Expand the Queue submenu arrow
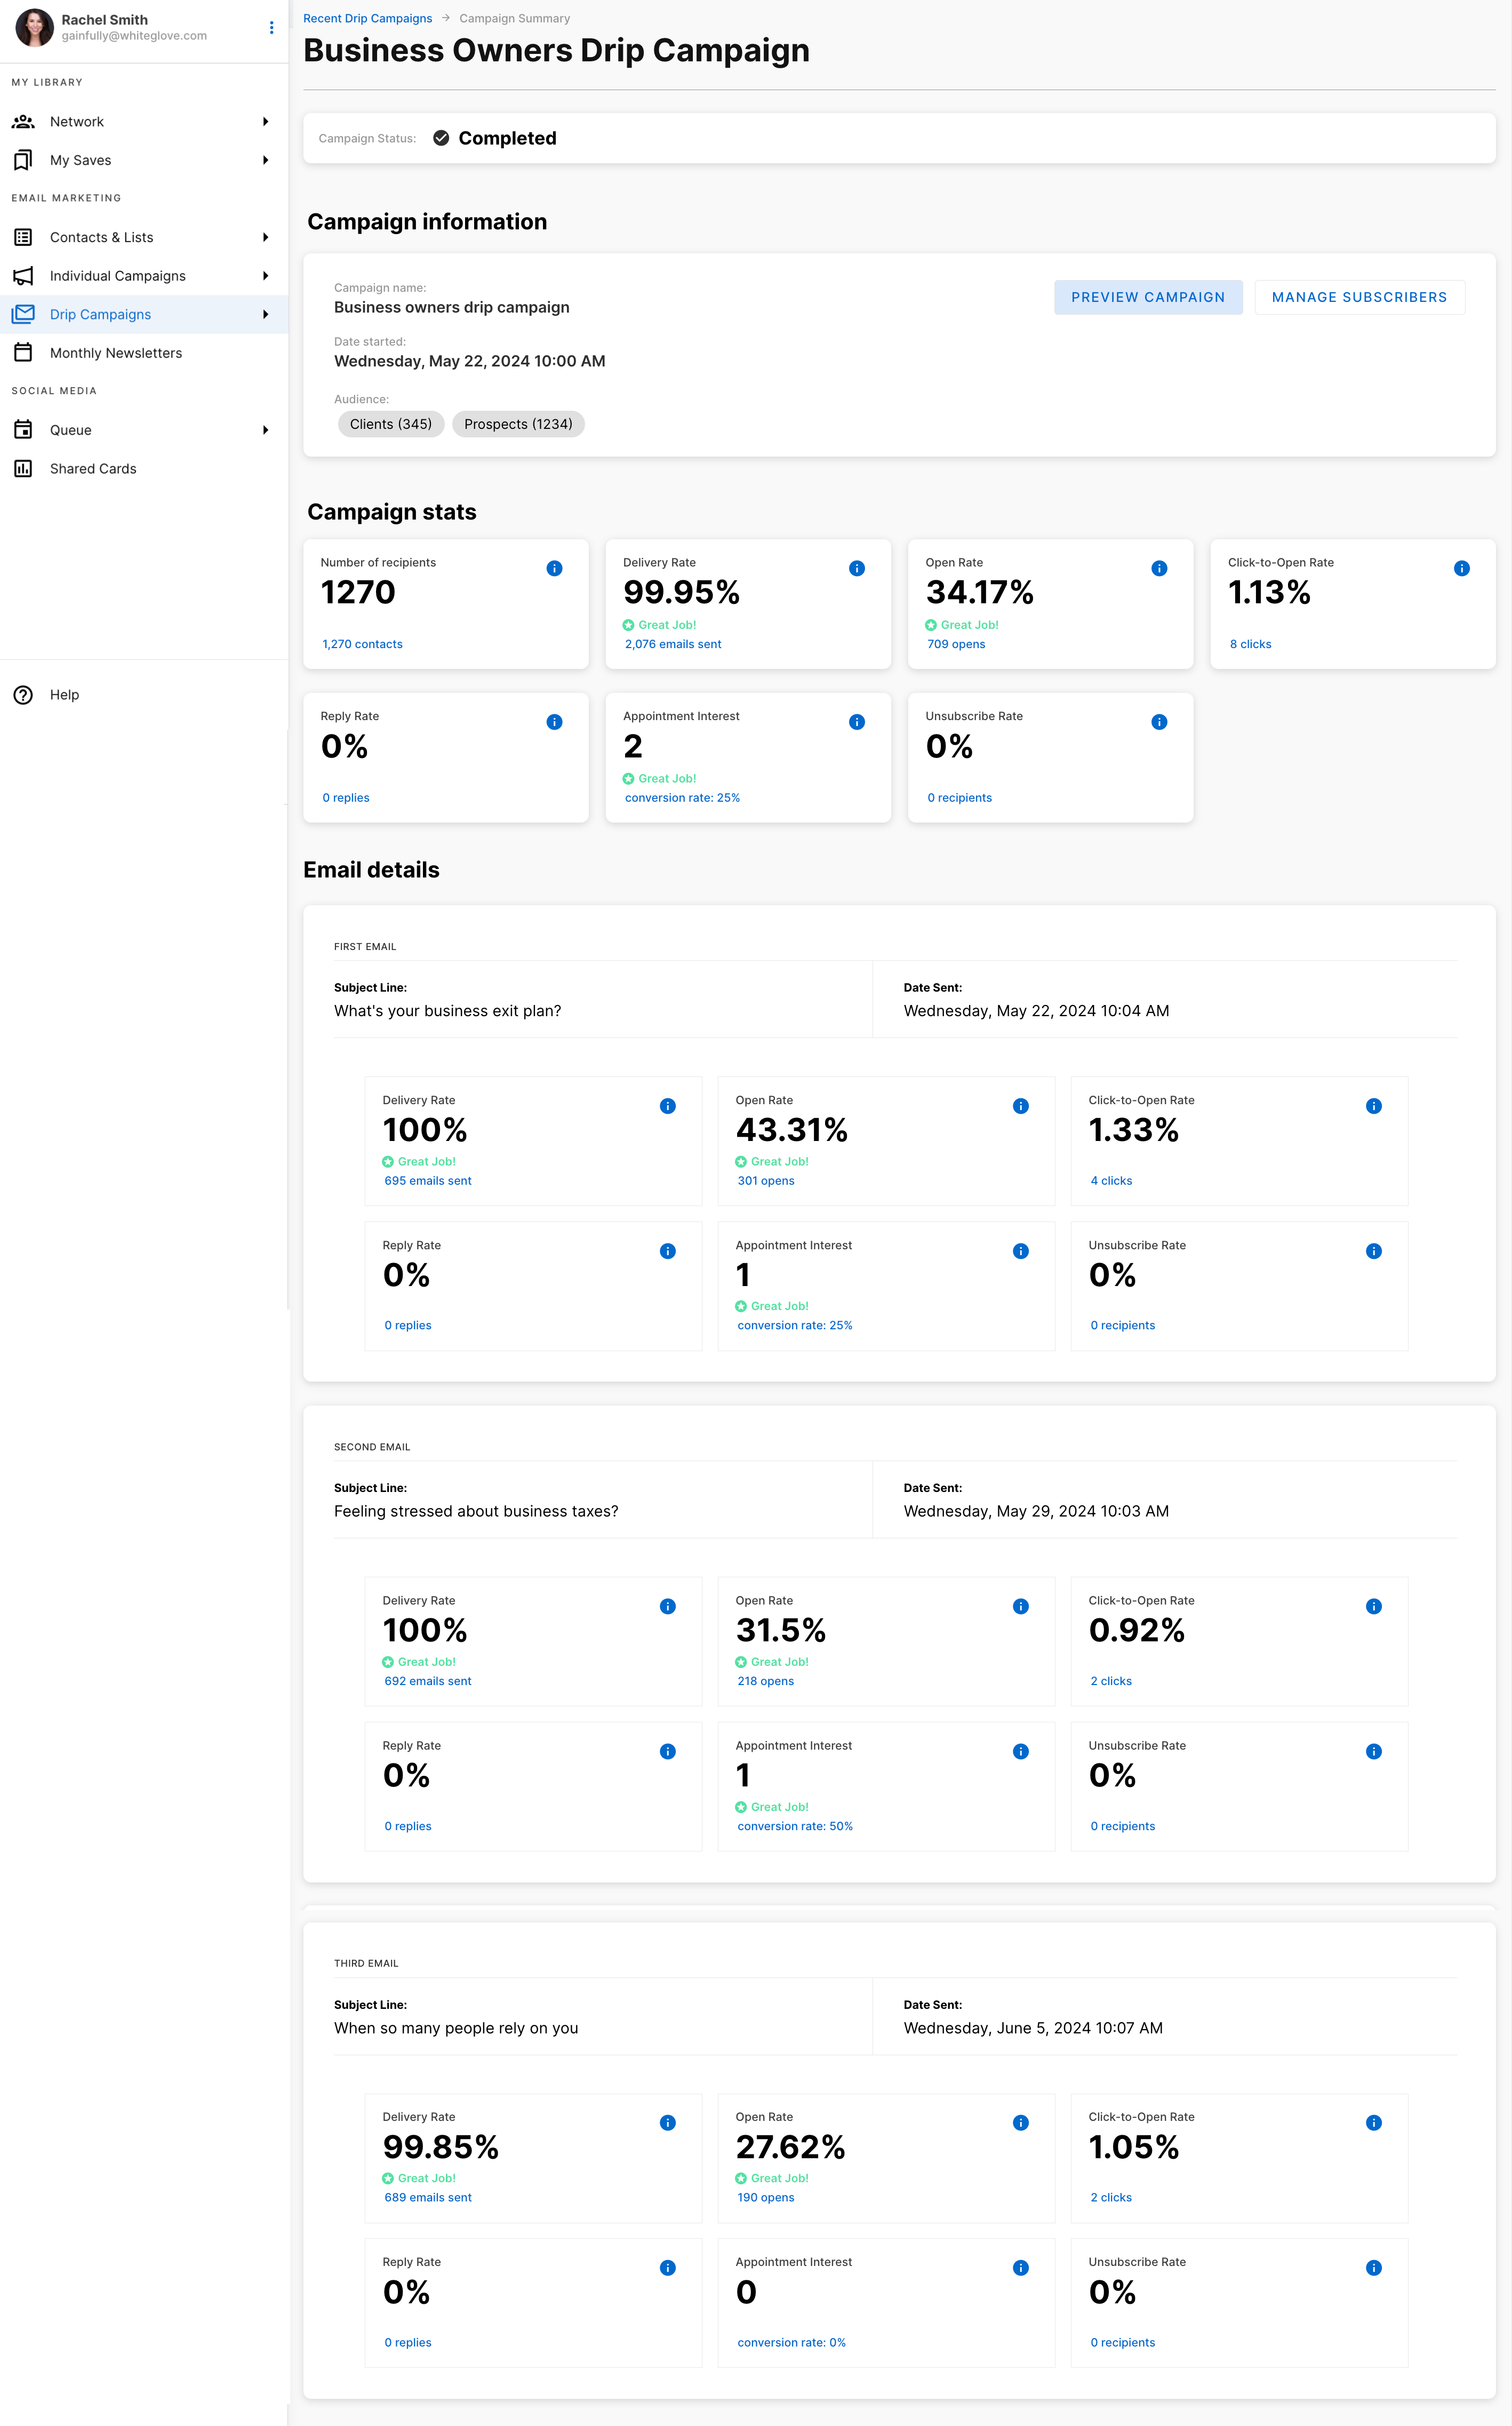This screenshot has width=1512, height=2426. (x=265, y=430)
